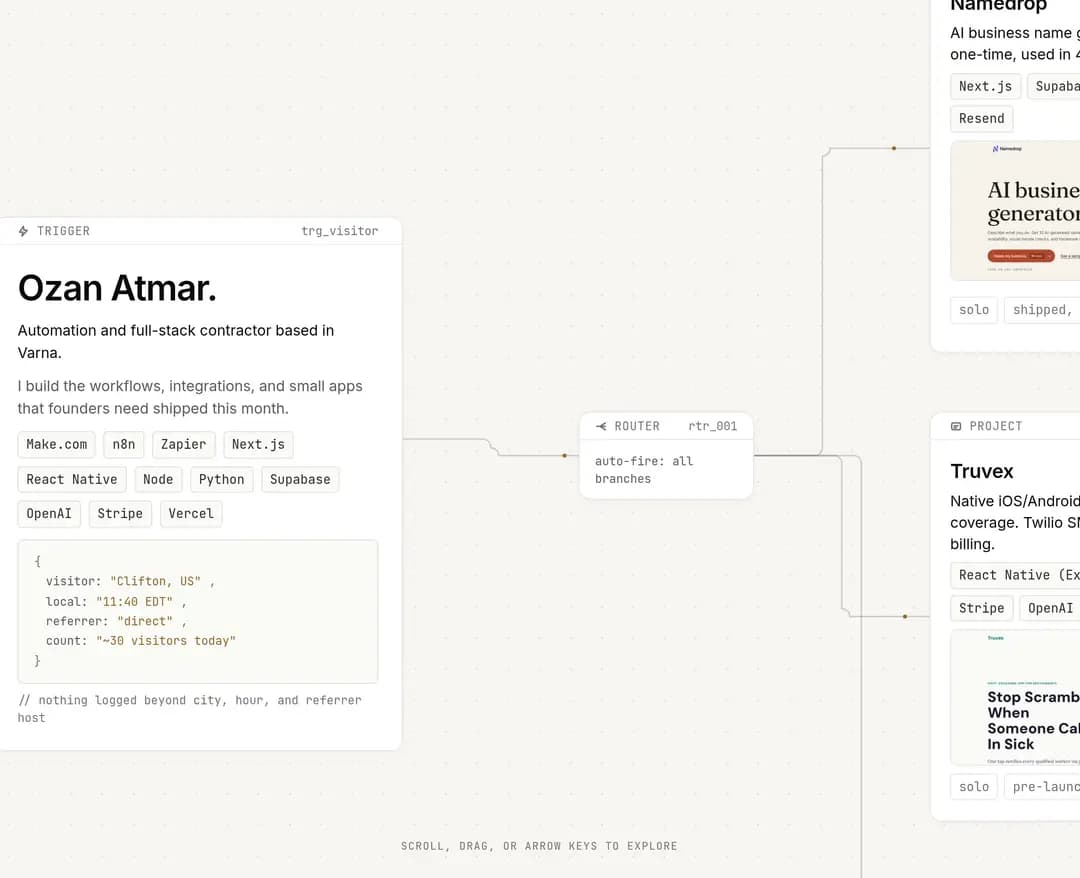Click the Resend tag in the Namedrop card

pyautogui.click(x=982, y=118)
